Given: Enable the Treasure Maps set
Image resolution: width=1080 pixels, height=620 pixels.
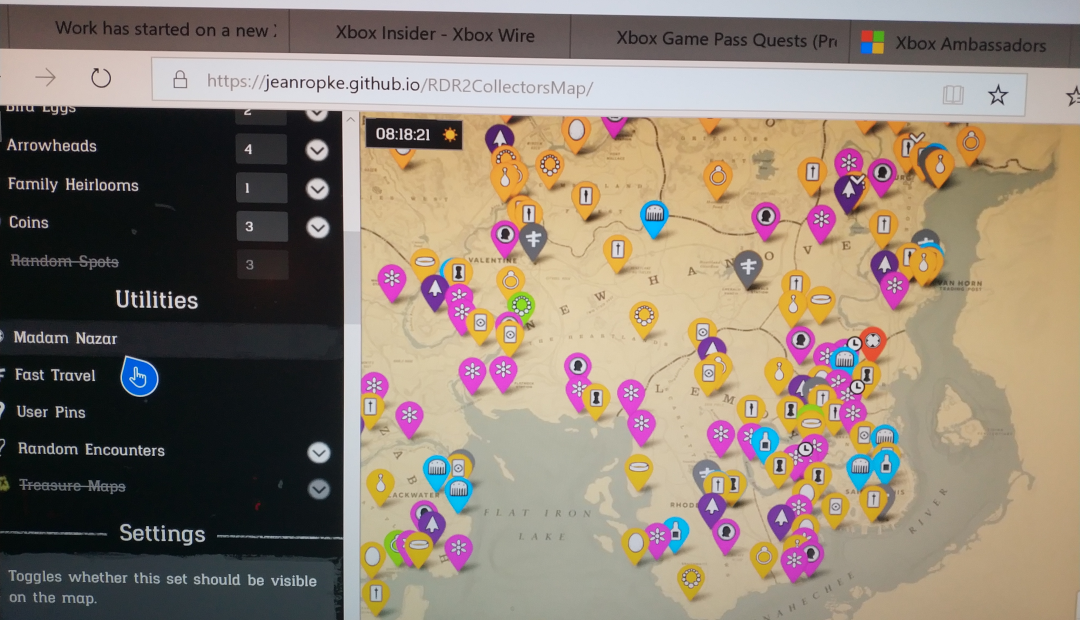Looking at the screenshot, I should 72,486.
